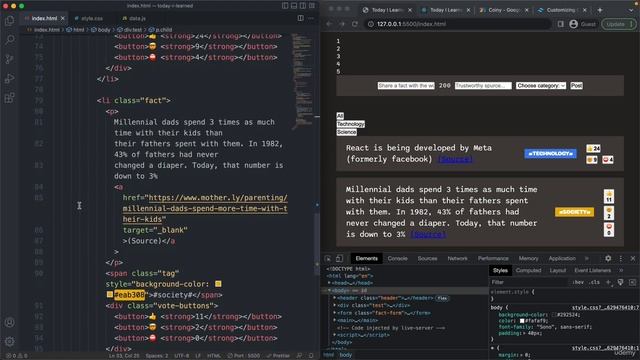Select the p.child breadcrumb
Image resolution: width=640 pixels, height=360 pixels.
[160, 30]
